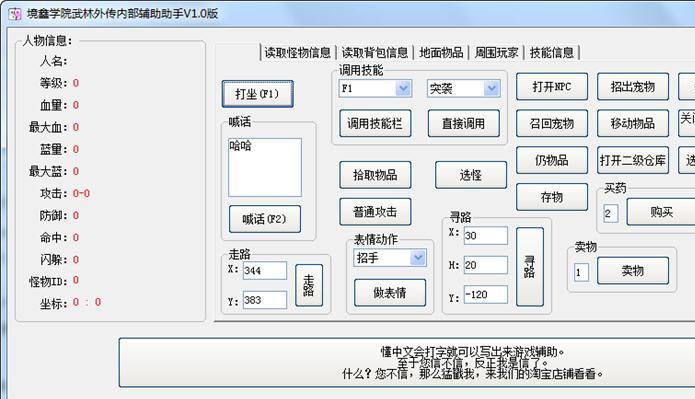Viewport: 695px width, 399px height.
Task: Click the 喊话 (F2) button
Action: tap(265, 219)
